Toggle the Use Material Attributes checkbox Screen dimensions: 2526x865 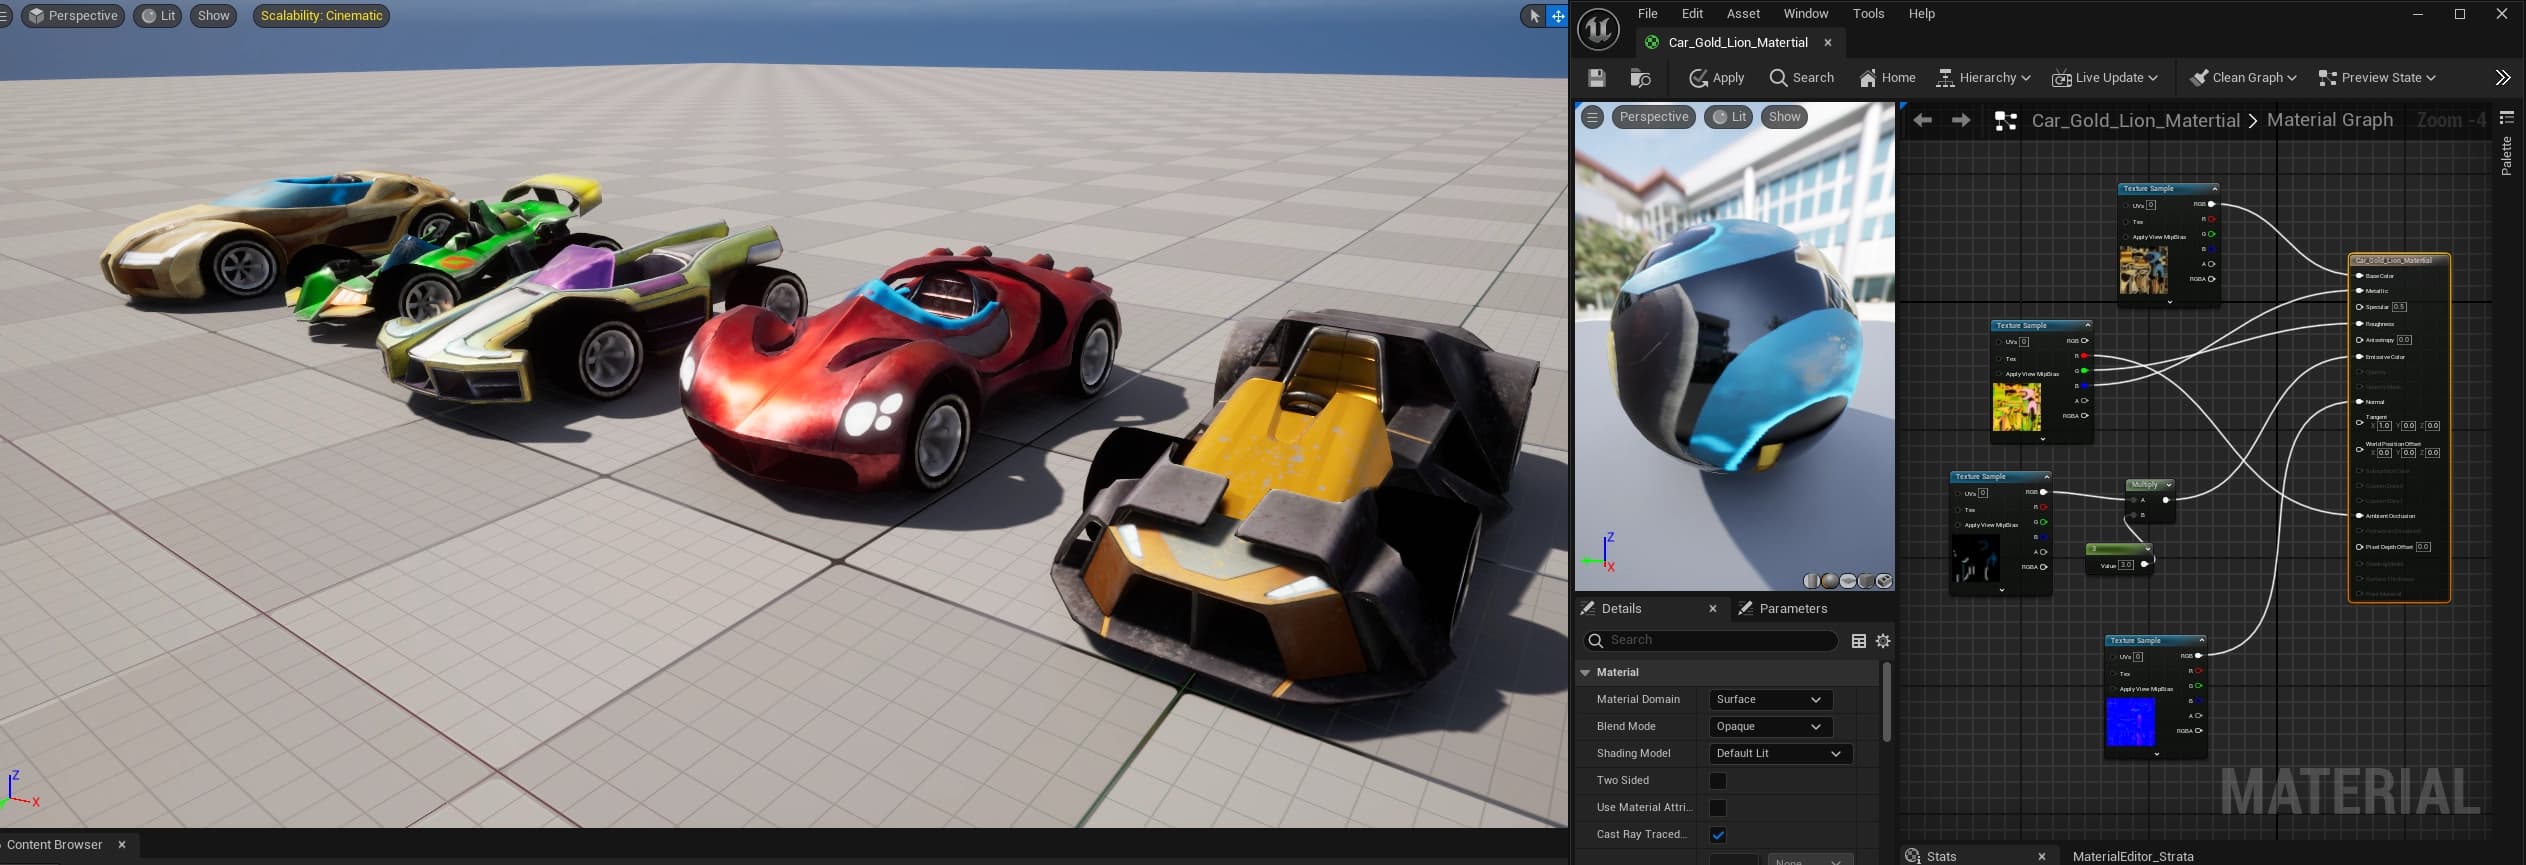coord(1718,808)
